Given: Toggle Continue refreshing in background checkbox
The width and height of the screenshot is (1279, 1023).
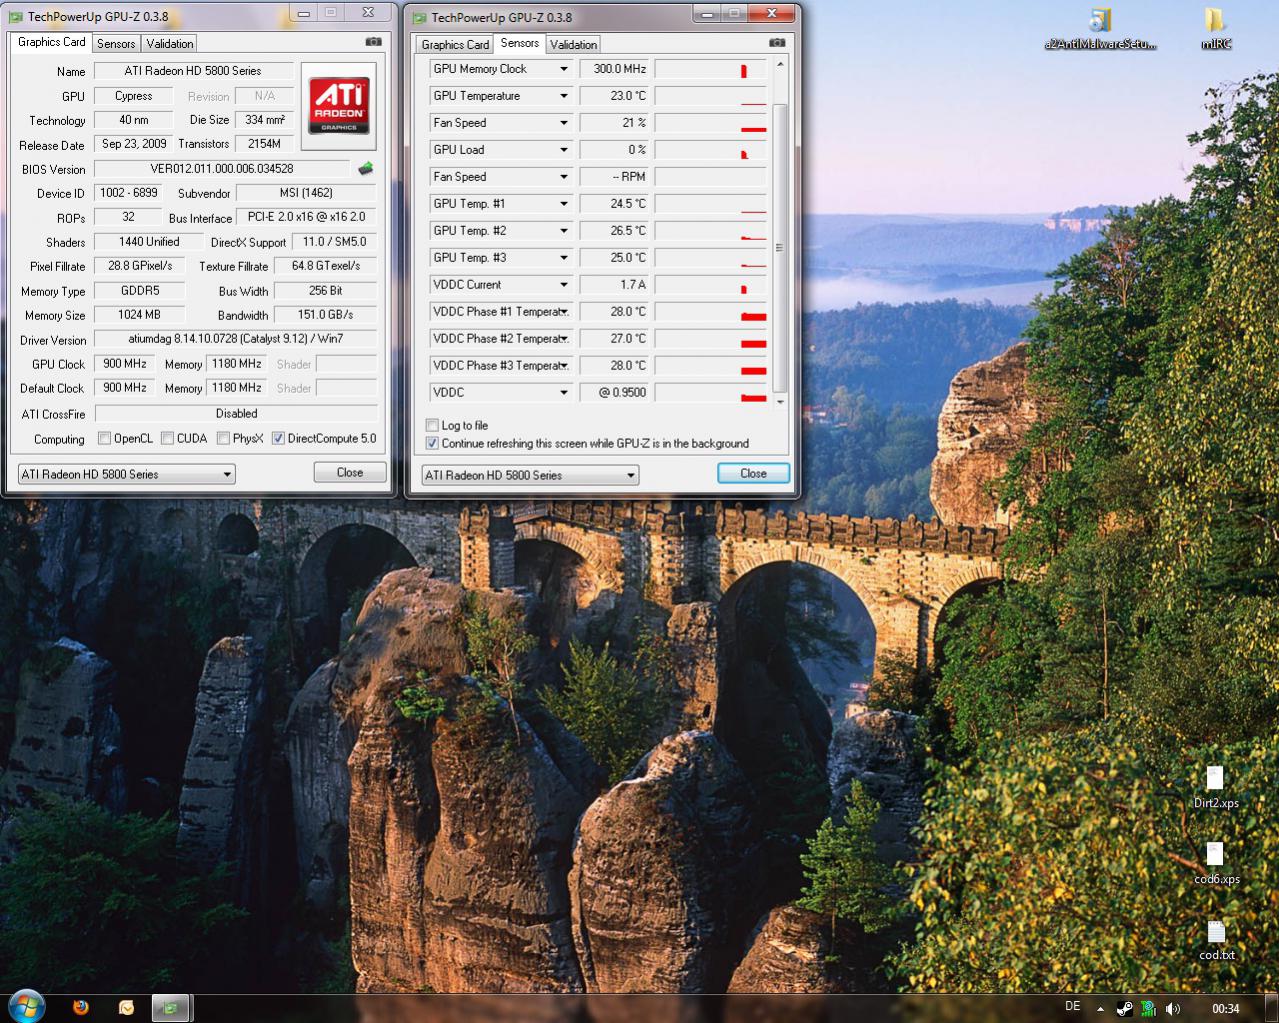Looking at the screenshot, I should [x=432, y=443].
